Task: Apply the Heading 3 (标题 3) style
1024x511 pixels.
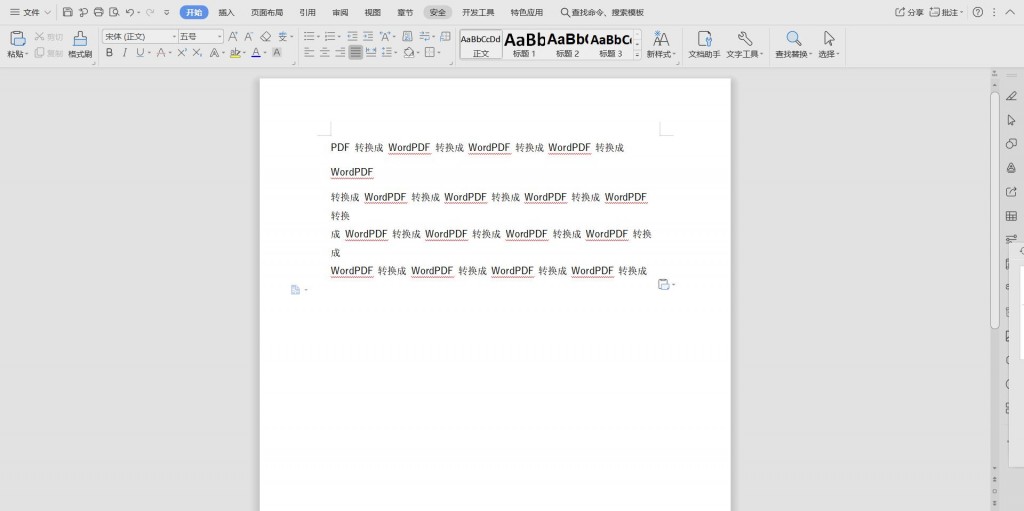Action: coord(611,44)
